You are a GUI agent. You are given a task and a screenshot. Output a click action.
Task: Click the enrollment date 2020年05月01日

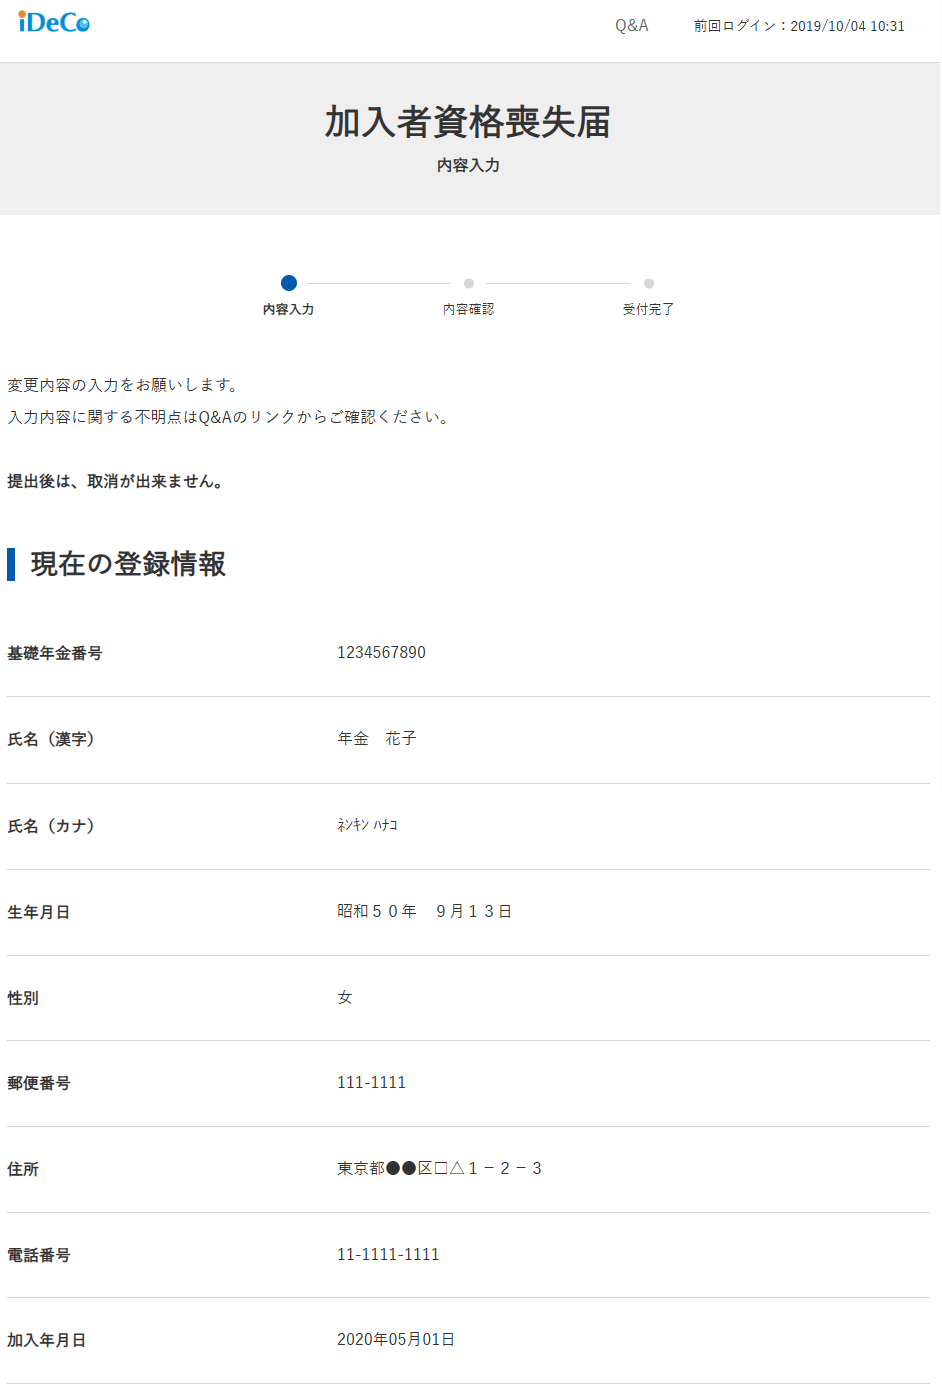(396, 1340)
